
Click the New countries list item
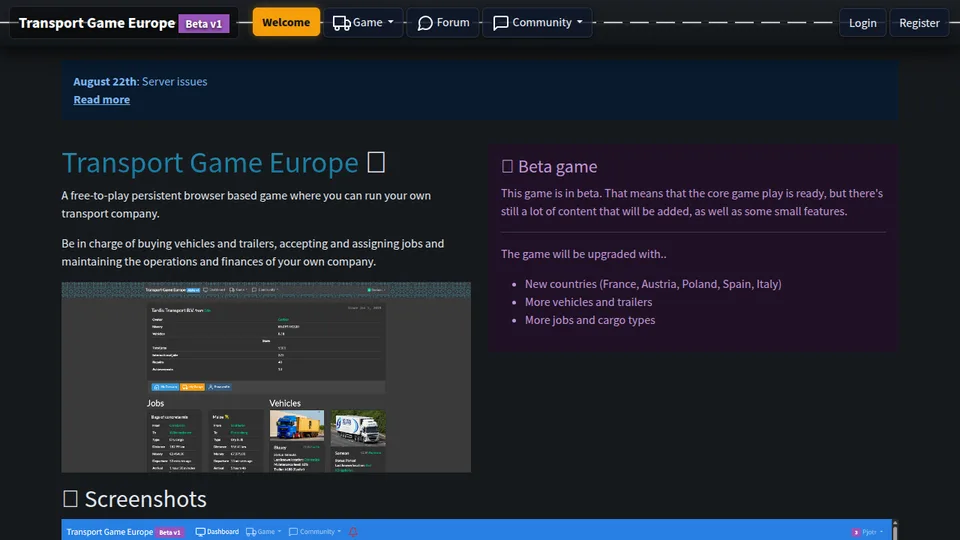(653, 283)
